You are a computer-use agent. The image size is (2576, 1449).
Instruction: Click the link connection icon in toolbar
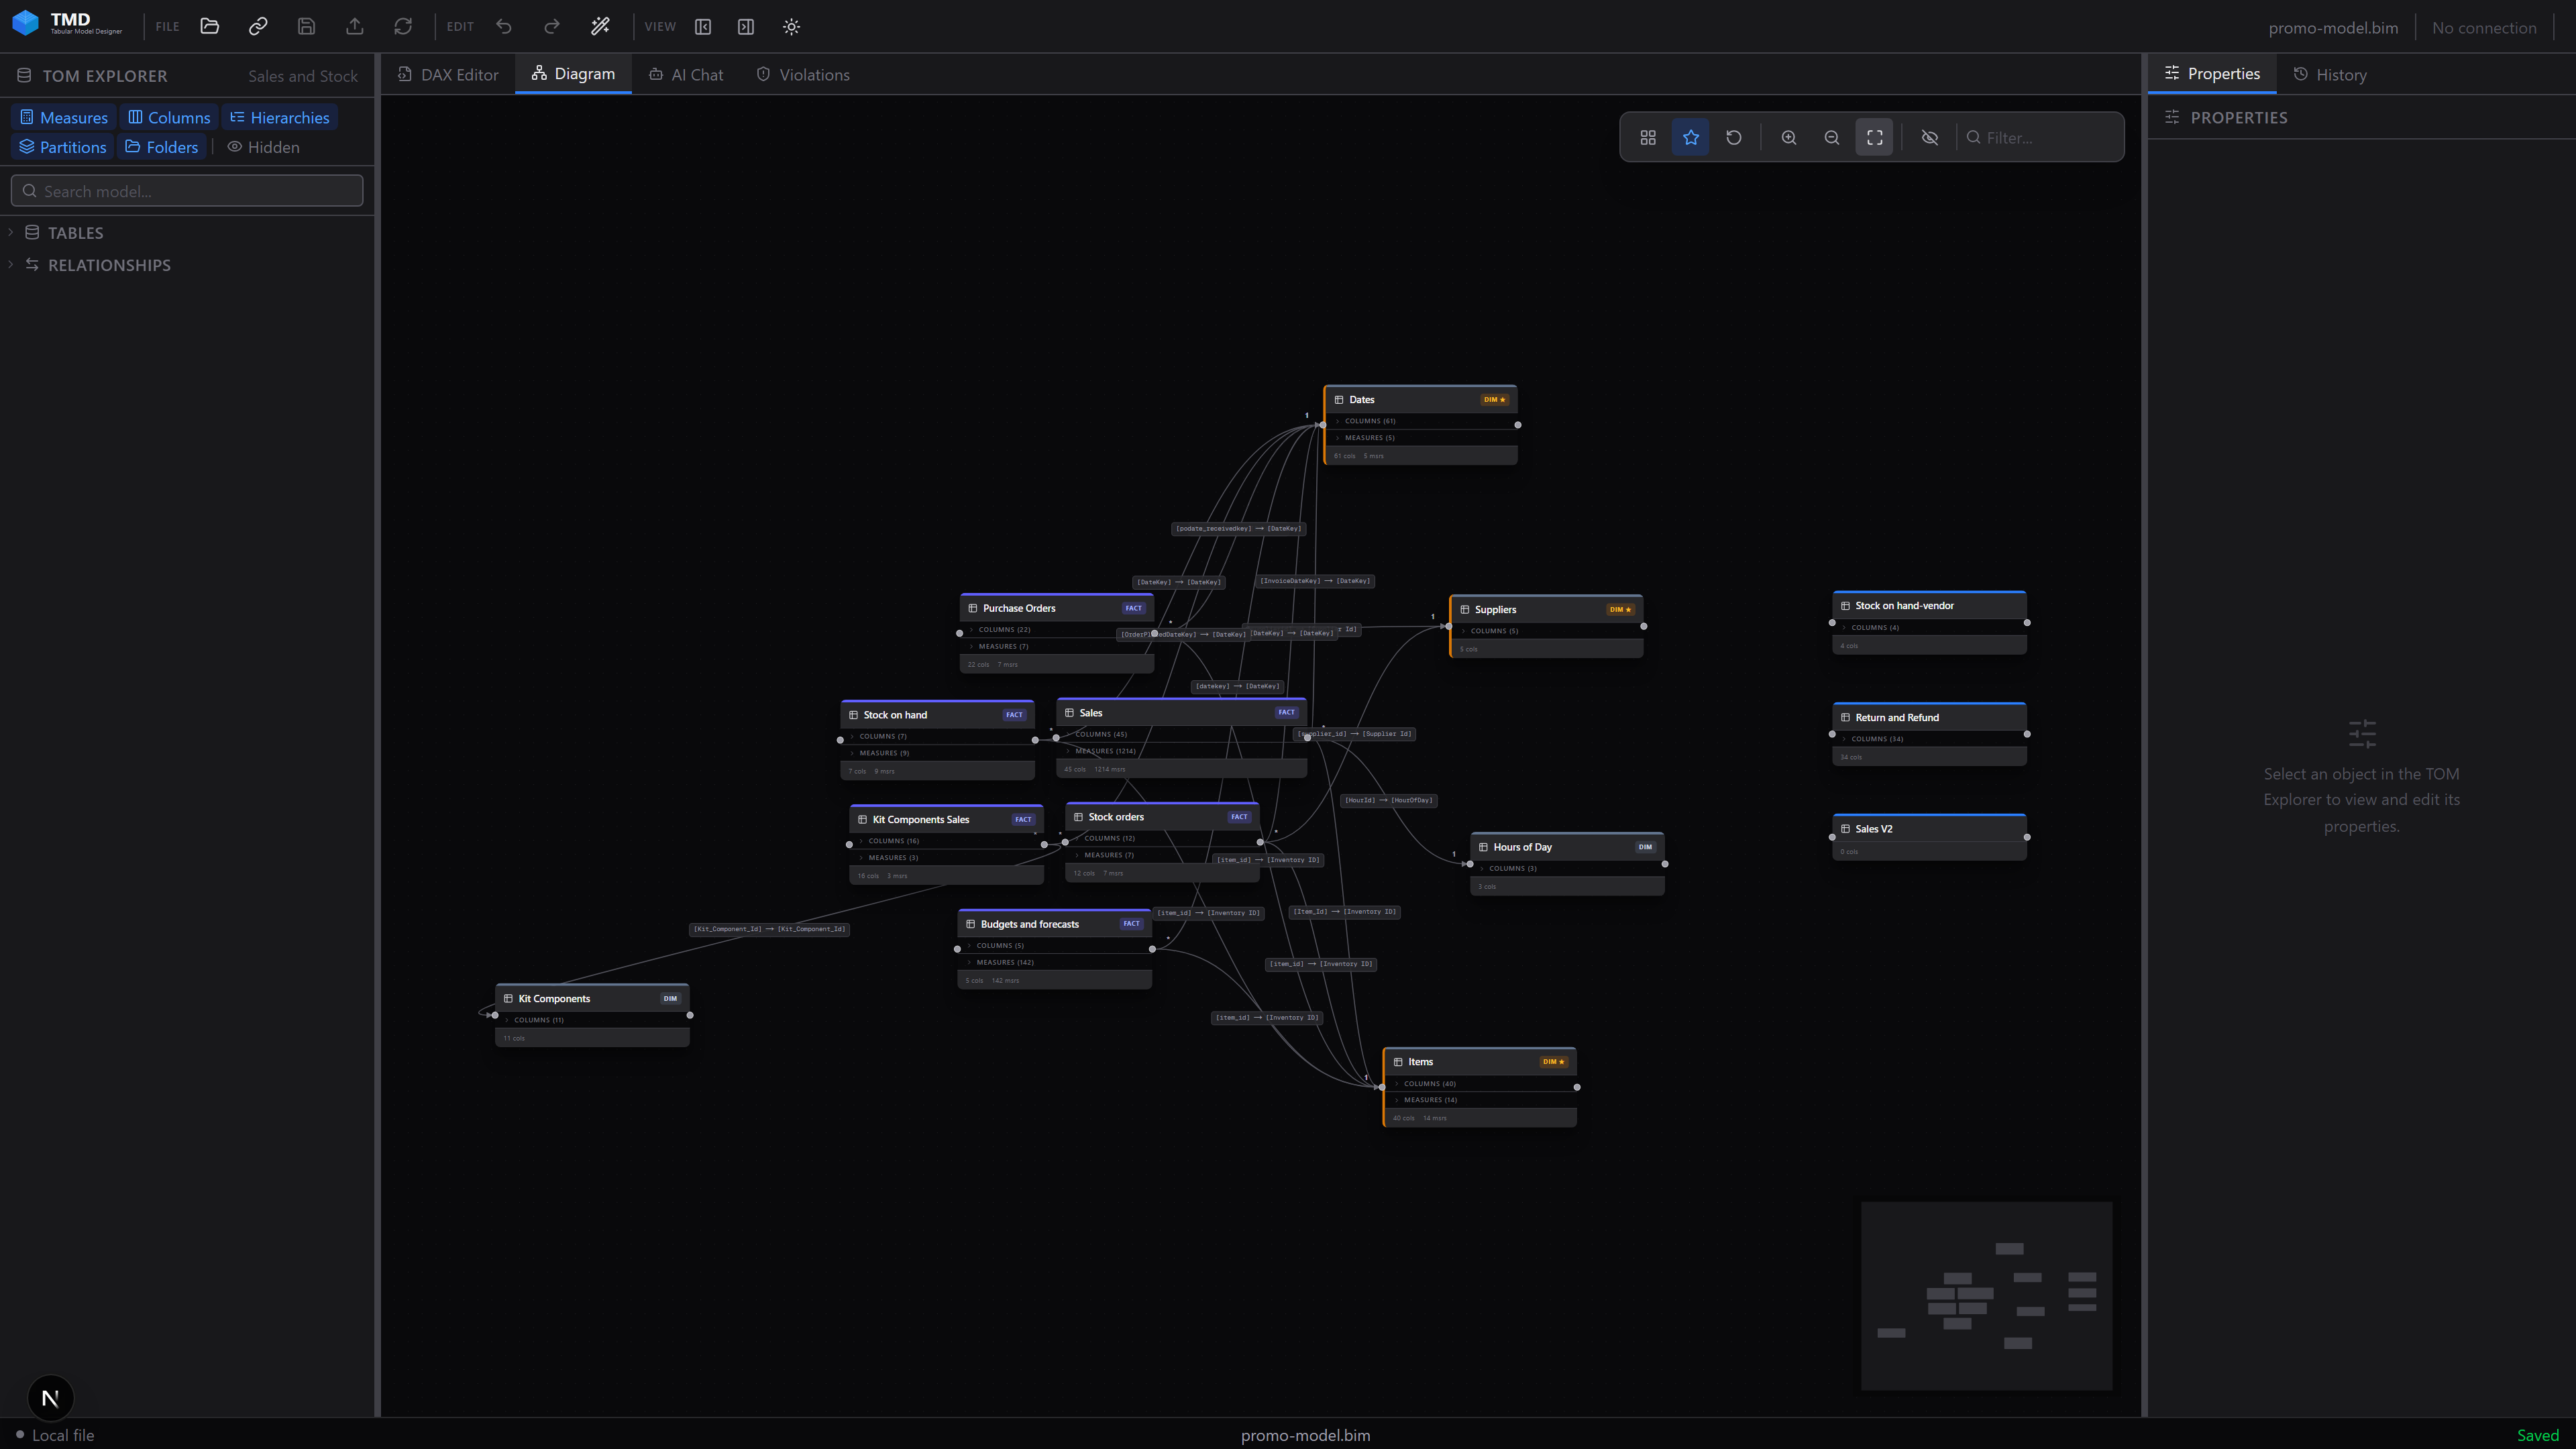tap(258, 27)
